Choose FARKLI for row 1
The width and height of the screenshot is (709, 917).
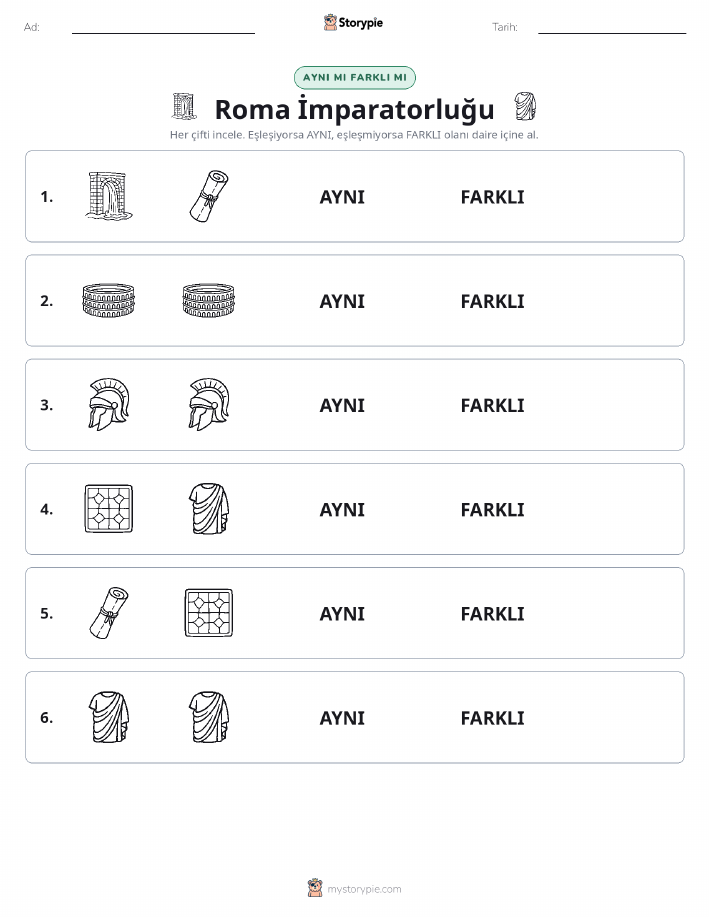pos(492,197)
